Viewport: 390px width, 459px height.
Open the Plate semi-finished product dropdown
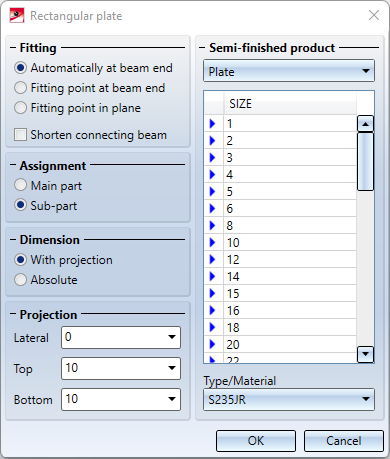coord(289,71)
